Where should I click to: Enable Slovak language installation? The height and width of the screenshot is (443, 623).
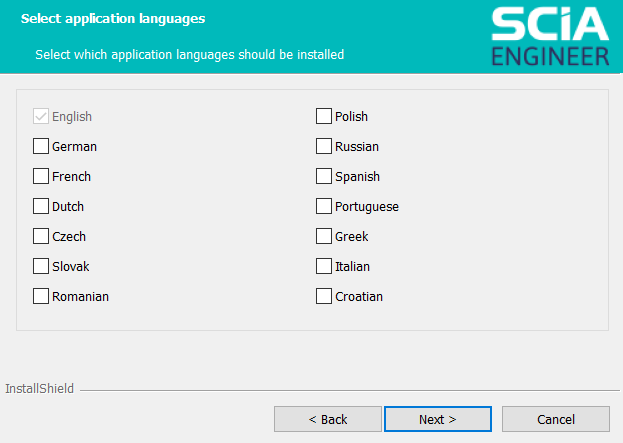[41, 266]
